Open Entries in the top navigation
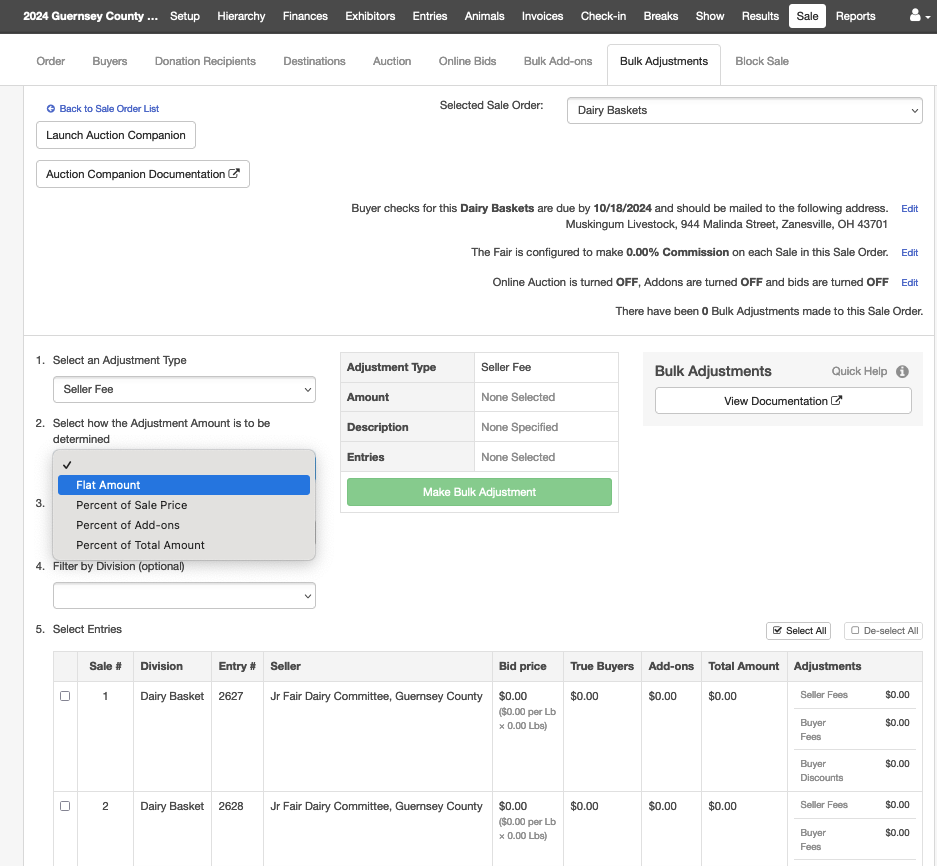 430,16
